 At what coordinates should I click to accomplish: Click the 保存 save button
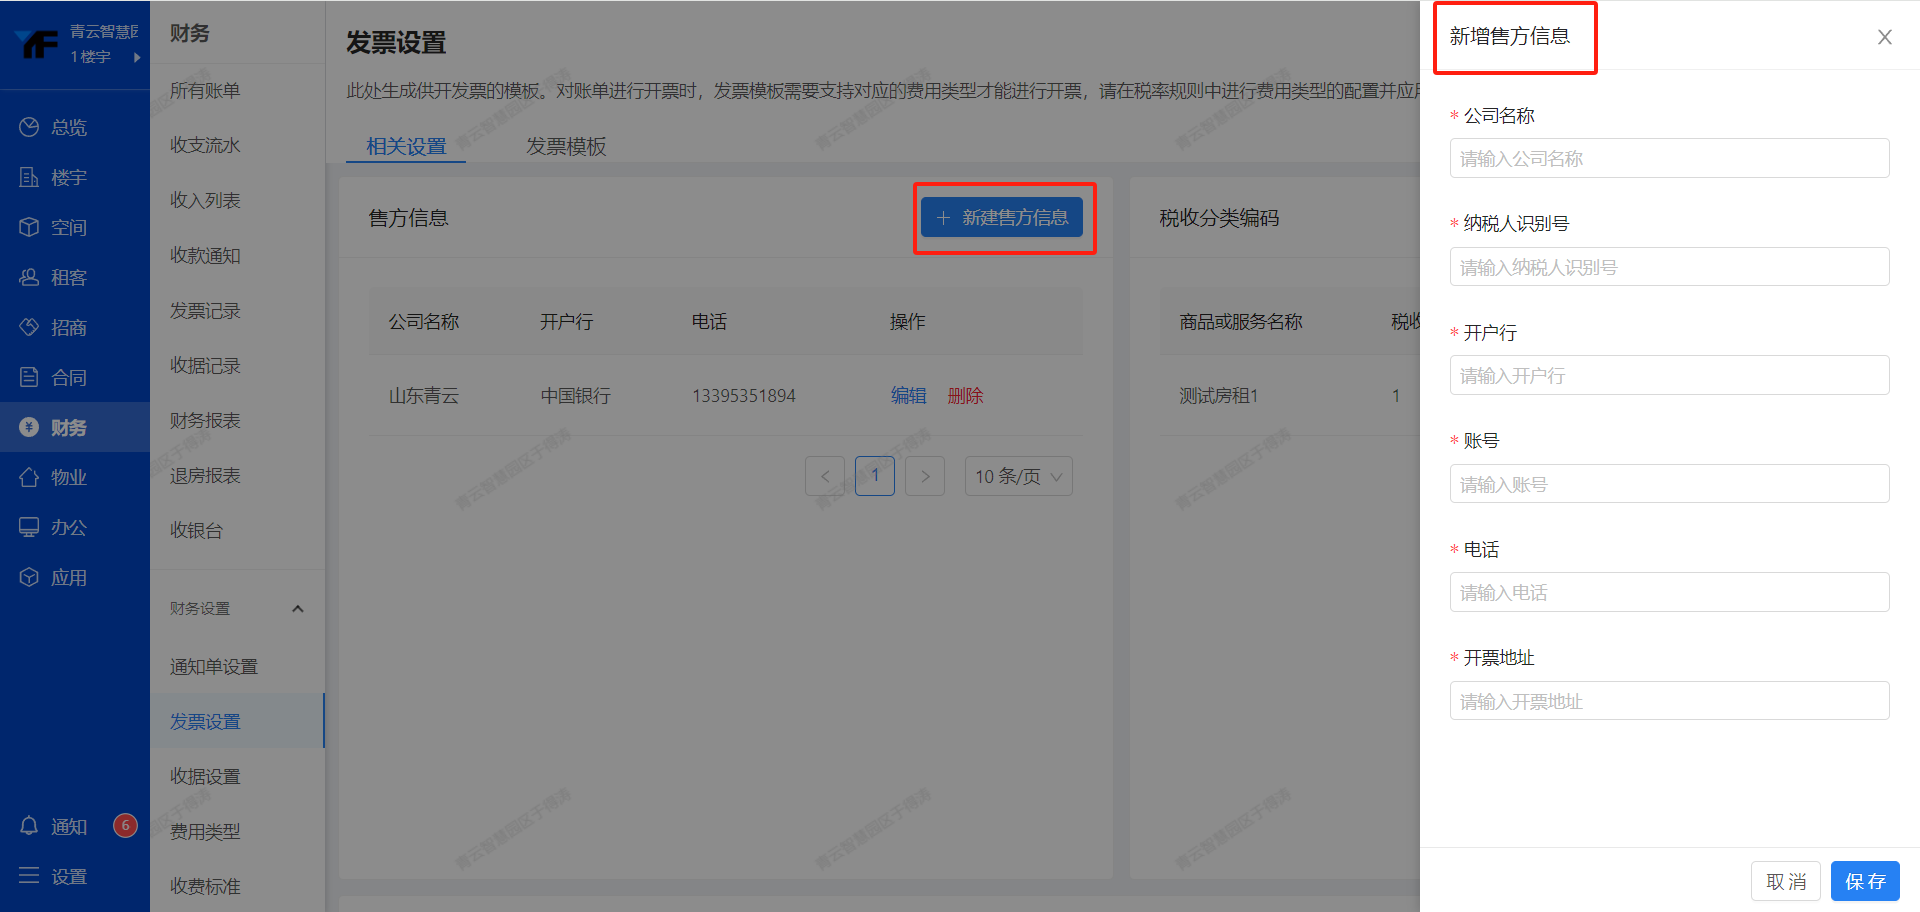point(1864,881)
